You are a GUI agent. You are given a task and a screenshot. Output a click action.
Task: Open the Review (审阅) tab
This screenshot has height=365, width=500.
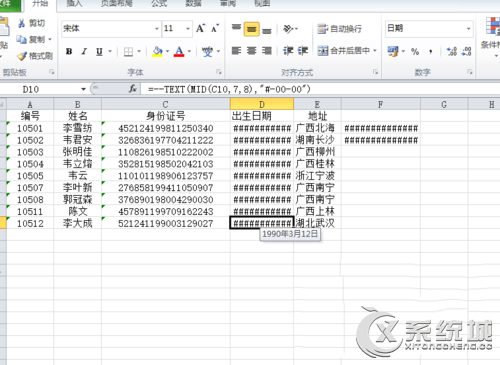click(228, 4)
